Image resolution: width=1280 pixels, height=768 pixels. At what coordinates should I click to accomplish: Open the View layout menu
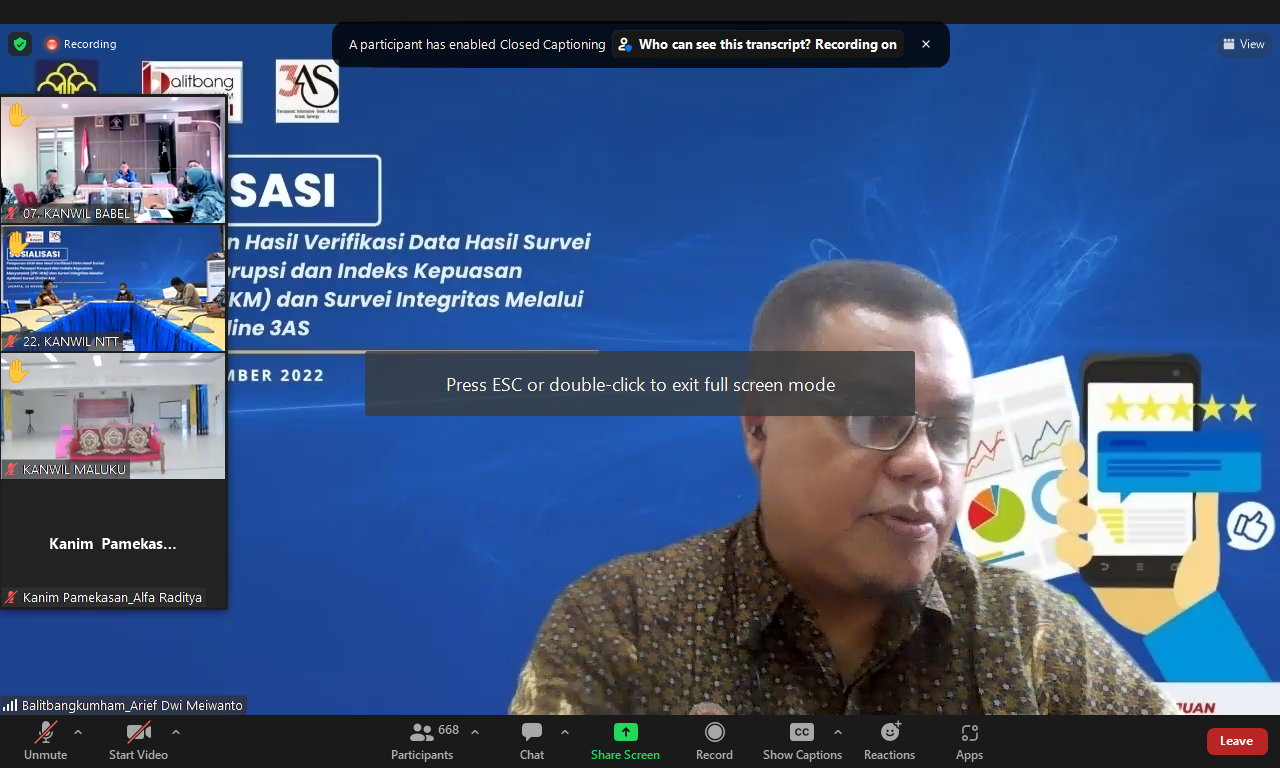click(x=1244, y=44)
